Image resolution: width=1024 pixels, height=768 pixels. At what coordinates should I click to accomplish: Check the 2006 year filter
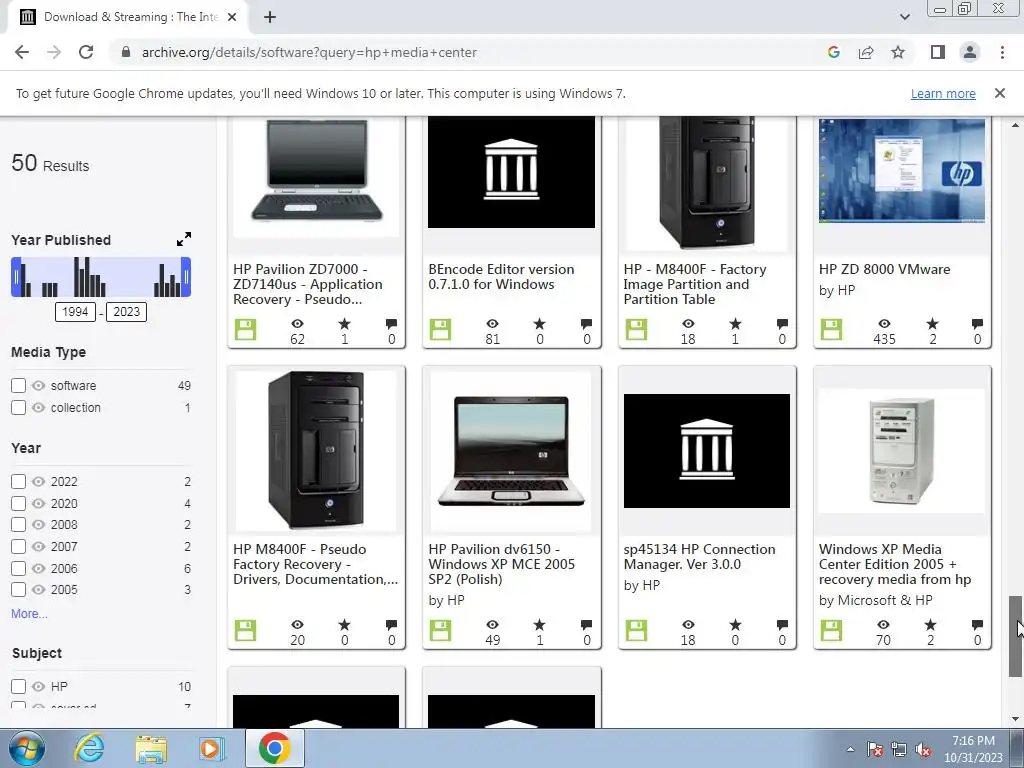[18, 568]
